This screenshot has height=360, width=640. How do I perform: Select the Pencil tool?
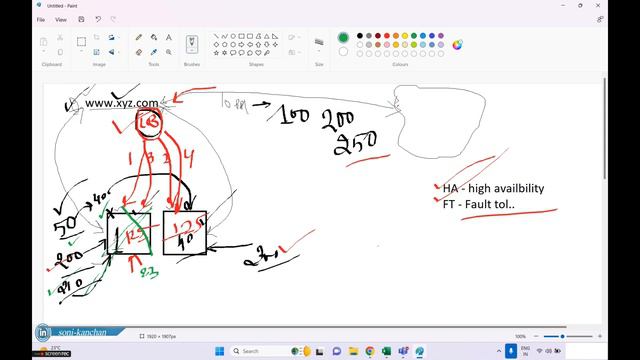click(x=139, y=38)
